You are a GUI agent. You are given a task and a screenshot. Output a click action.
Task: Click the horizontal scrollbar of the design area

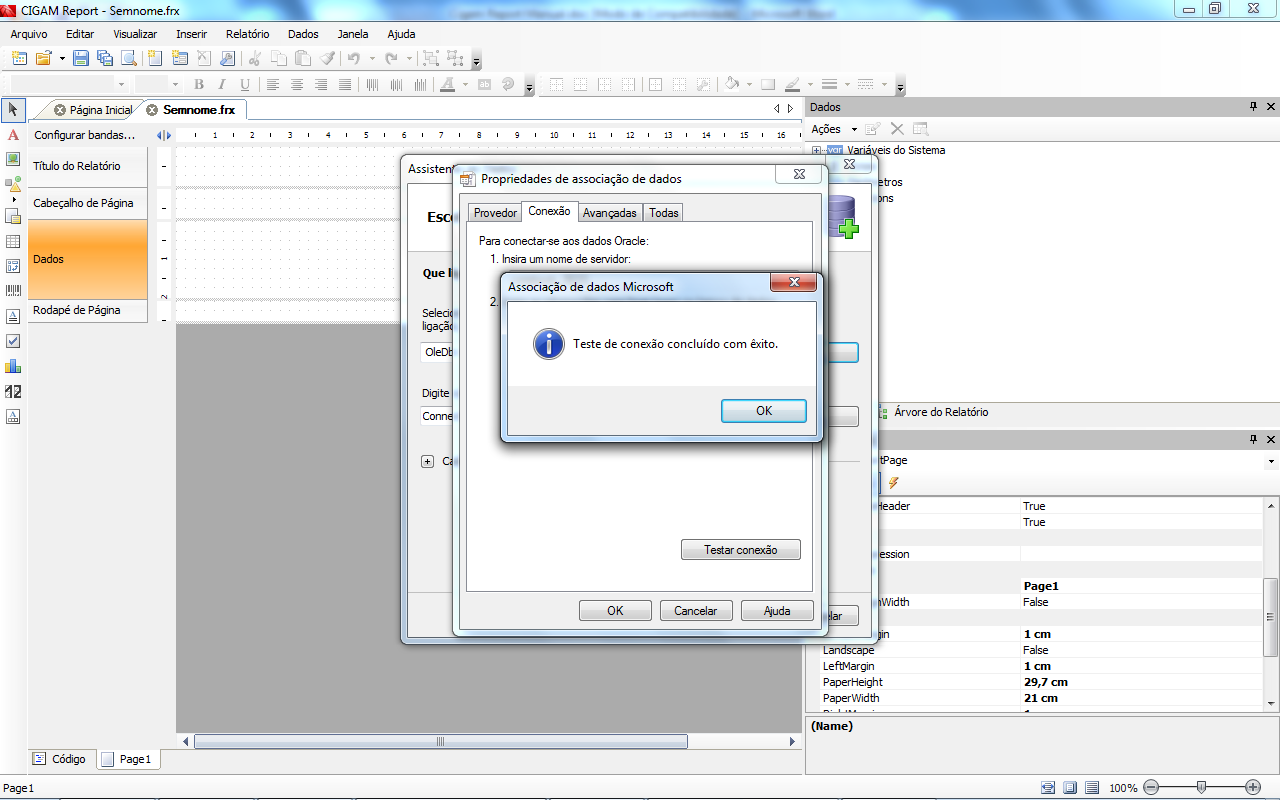click(440, 742)
